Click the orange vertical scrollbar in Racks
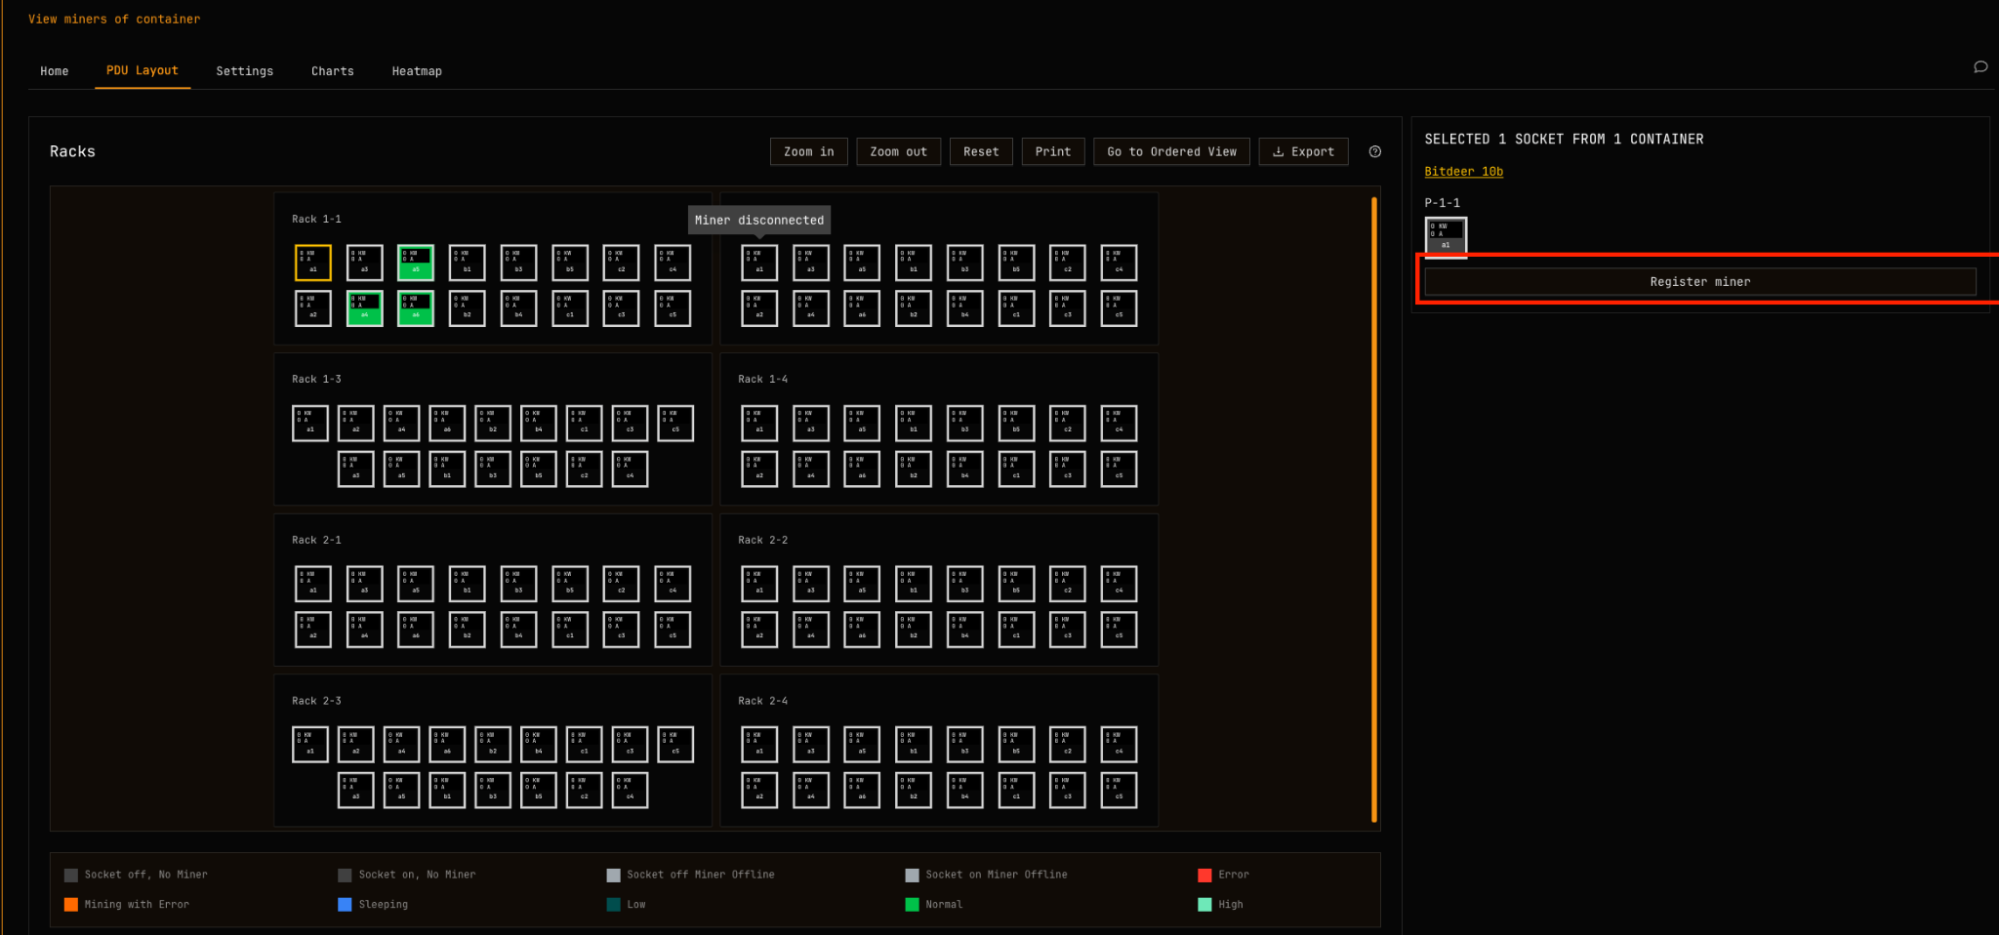 pyautogui.click(x=1374, y=509)
